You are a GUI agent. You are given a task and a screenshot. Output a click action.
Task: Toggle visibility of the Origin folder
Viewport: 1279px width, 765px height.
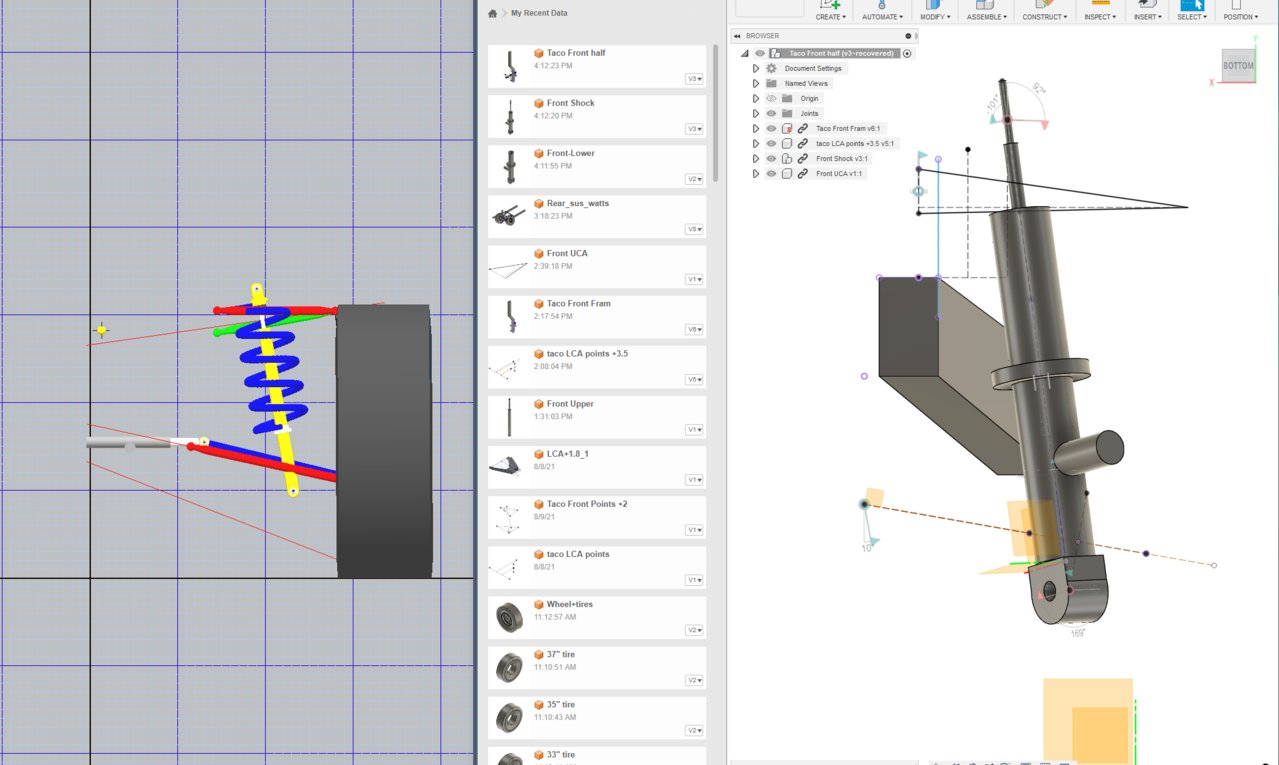coord(771,98)
